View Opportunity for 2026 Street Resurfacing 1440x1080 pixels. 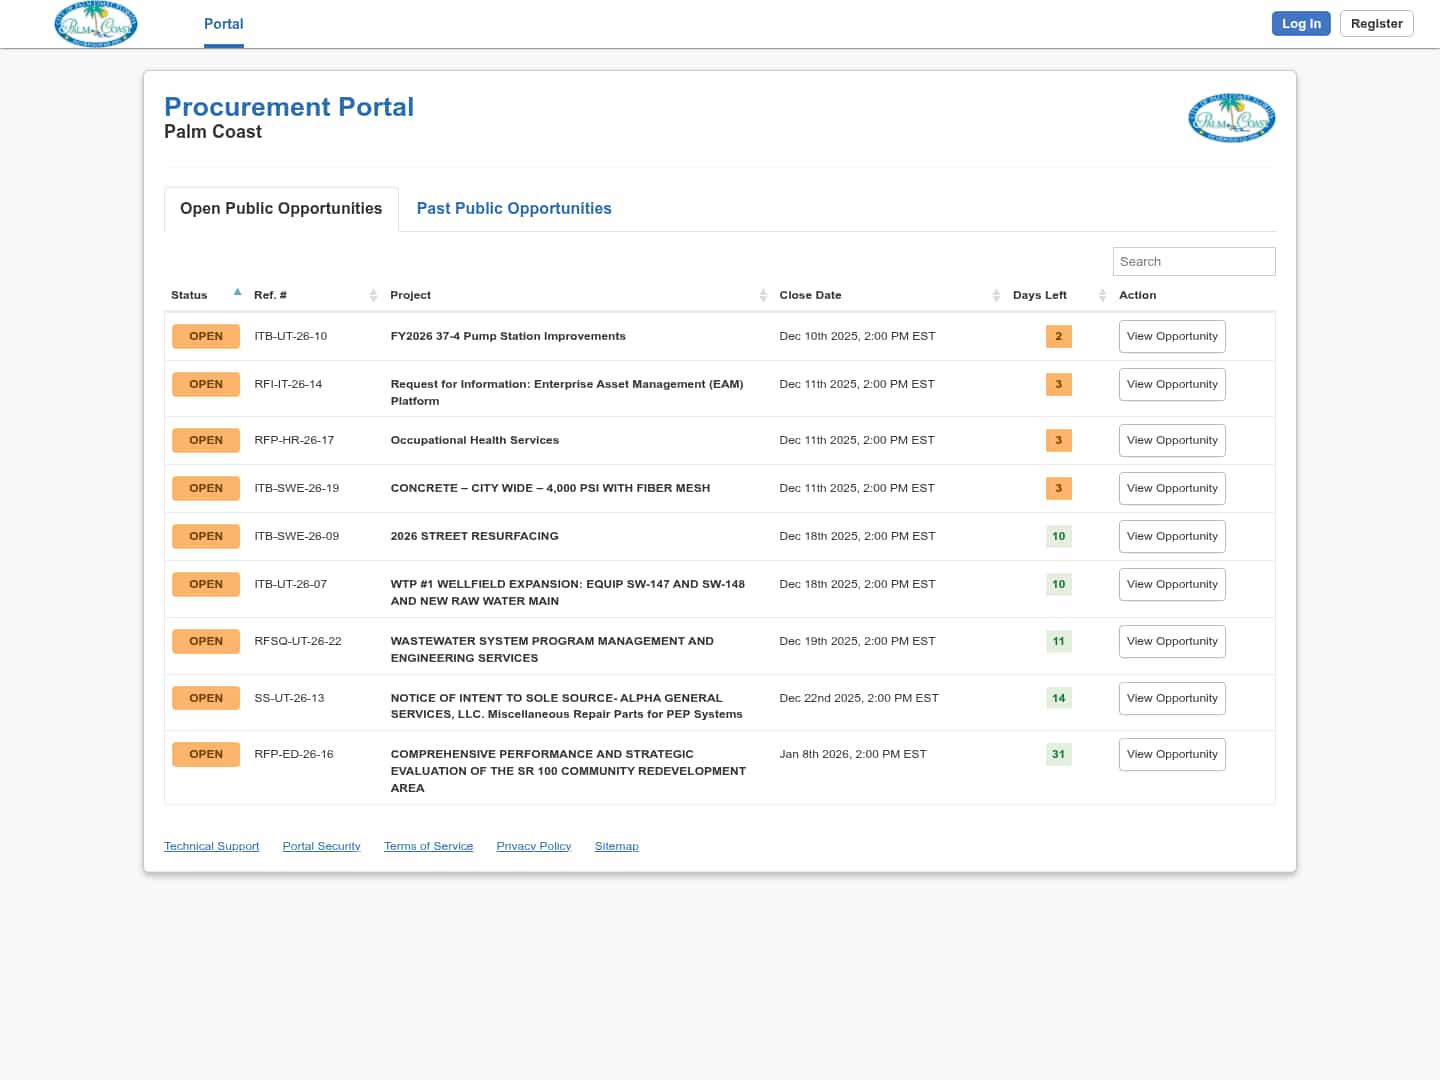[x=1171, y=536]
